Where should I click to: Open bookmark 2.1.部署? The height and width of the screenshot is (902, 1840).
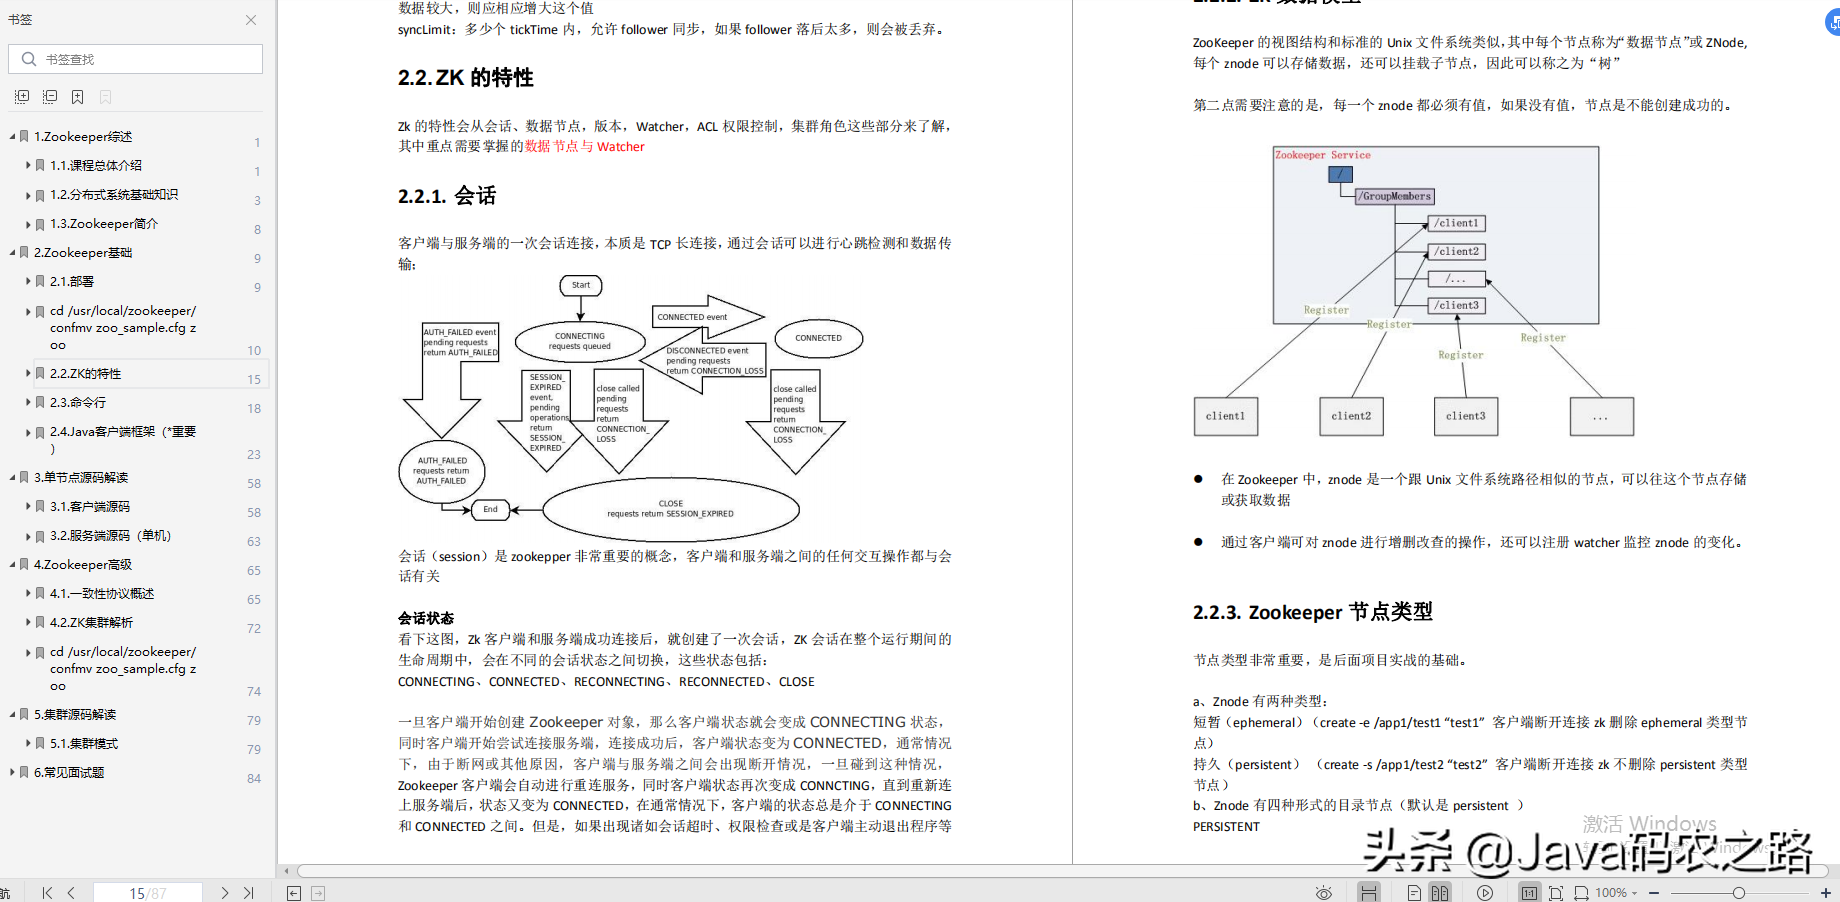pos(72,281)
